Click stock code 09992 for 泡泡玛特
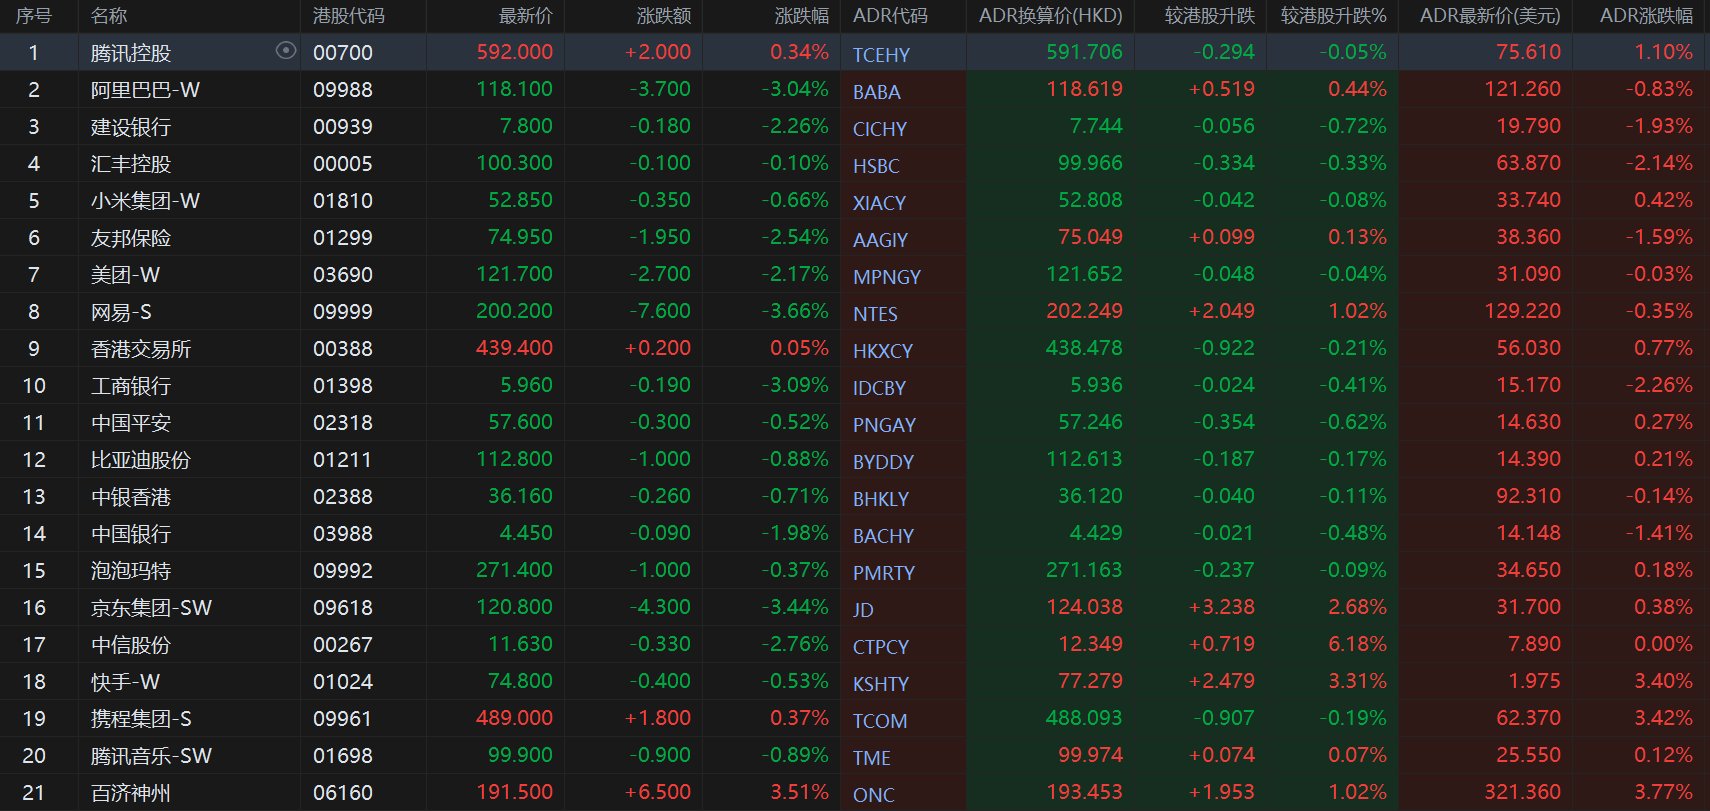The height and width of the screenshot is (811, 1710). tap(342, 571)
